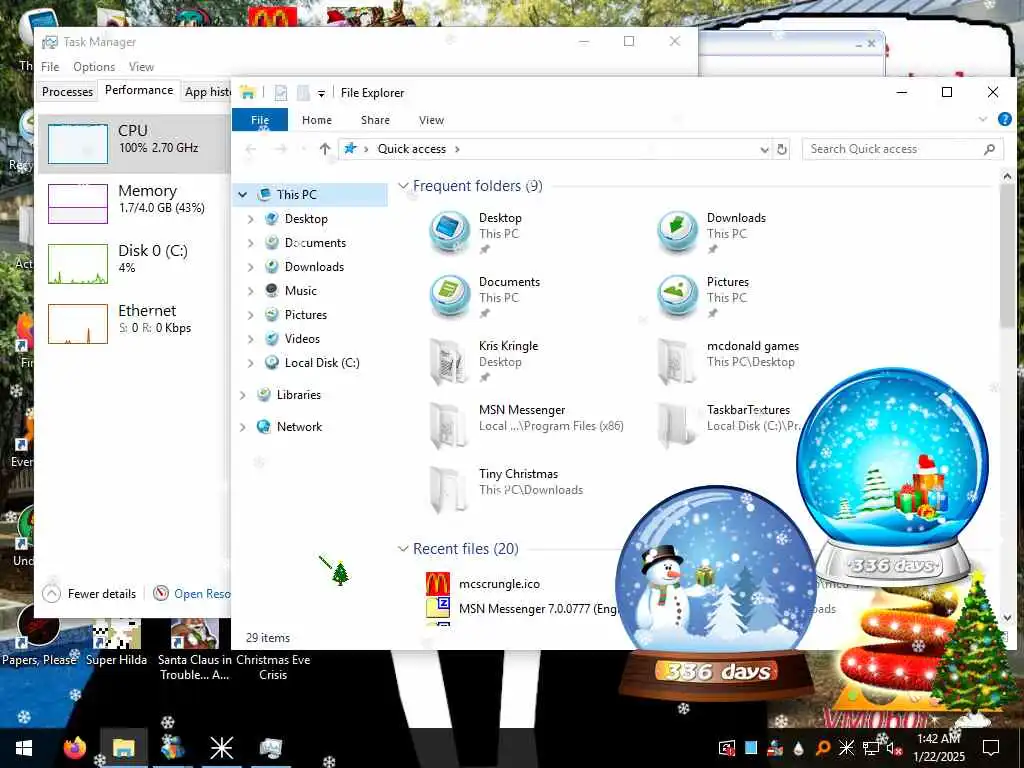The image size is (1024, 768).
Task: Expand the ribbon chevron in File Explorer
Action: pyautogui.click(x=983, y=120)
